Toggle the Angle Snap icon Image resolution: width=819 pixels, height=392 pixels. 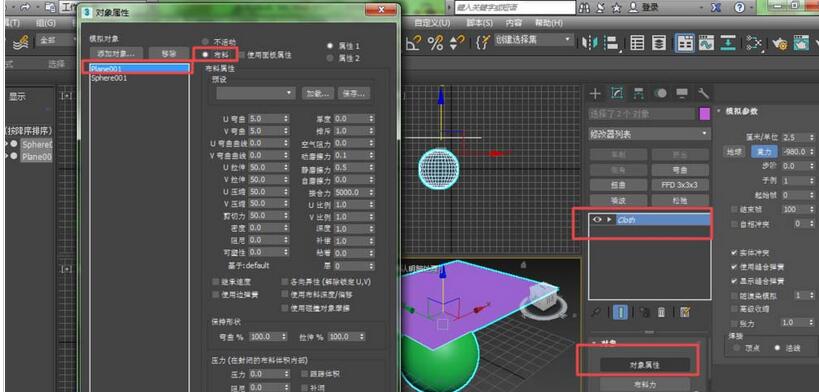414,43
